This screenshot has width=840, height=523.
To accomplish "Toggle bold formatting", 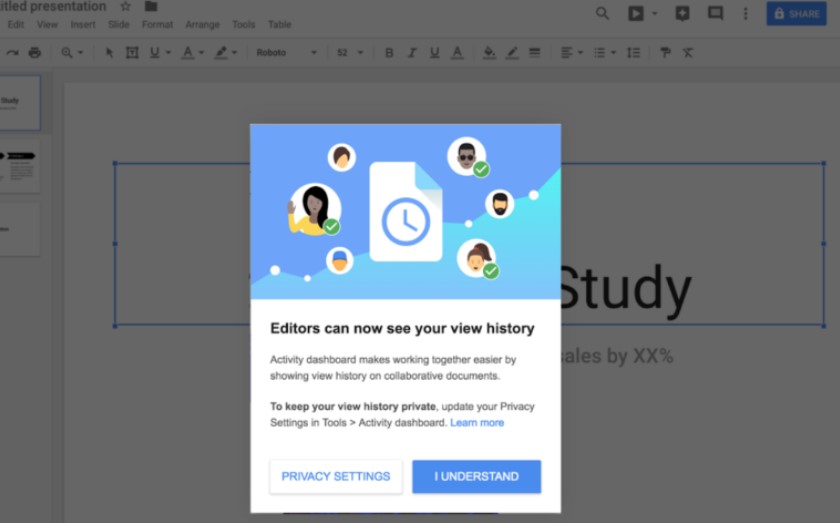I will 389,53.
